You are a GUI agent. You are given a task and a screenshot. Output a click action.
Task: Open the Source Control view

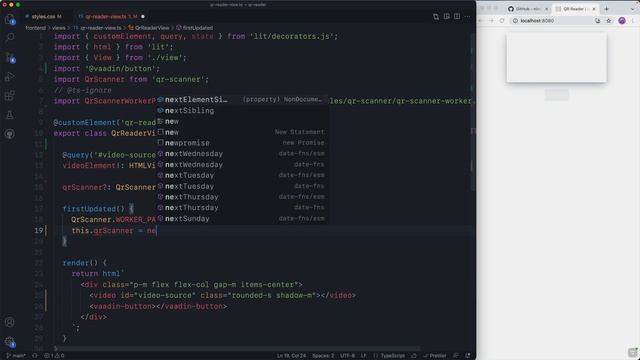[x=10, y=57]
